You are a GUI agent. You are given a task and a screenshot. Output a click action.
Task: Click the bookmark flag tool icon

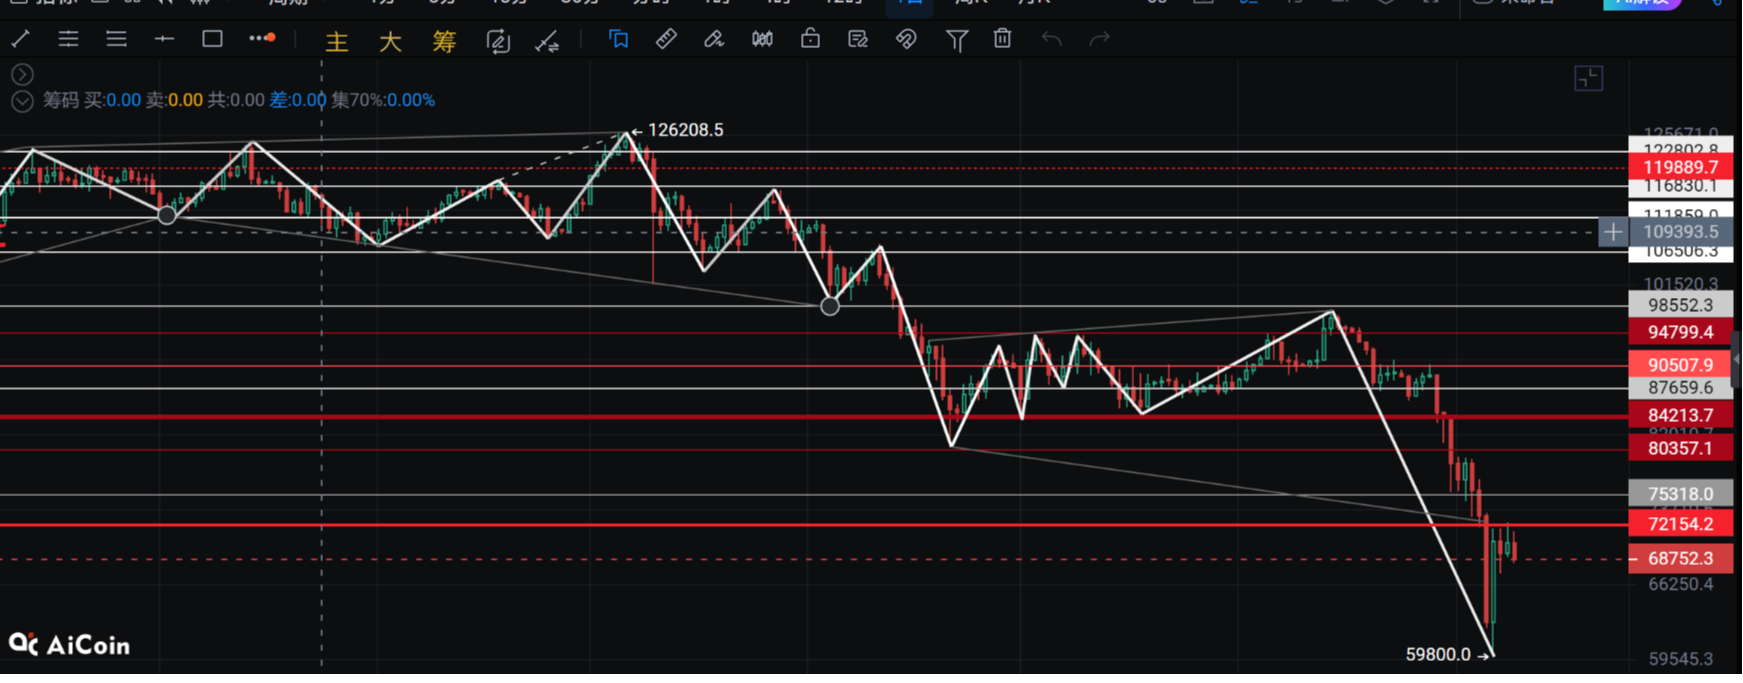618,39
